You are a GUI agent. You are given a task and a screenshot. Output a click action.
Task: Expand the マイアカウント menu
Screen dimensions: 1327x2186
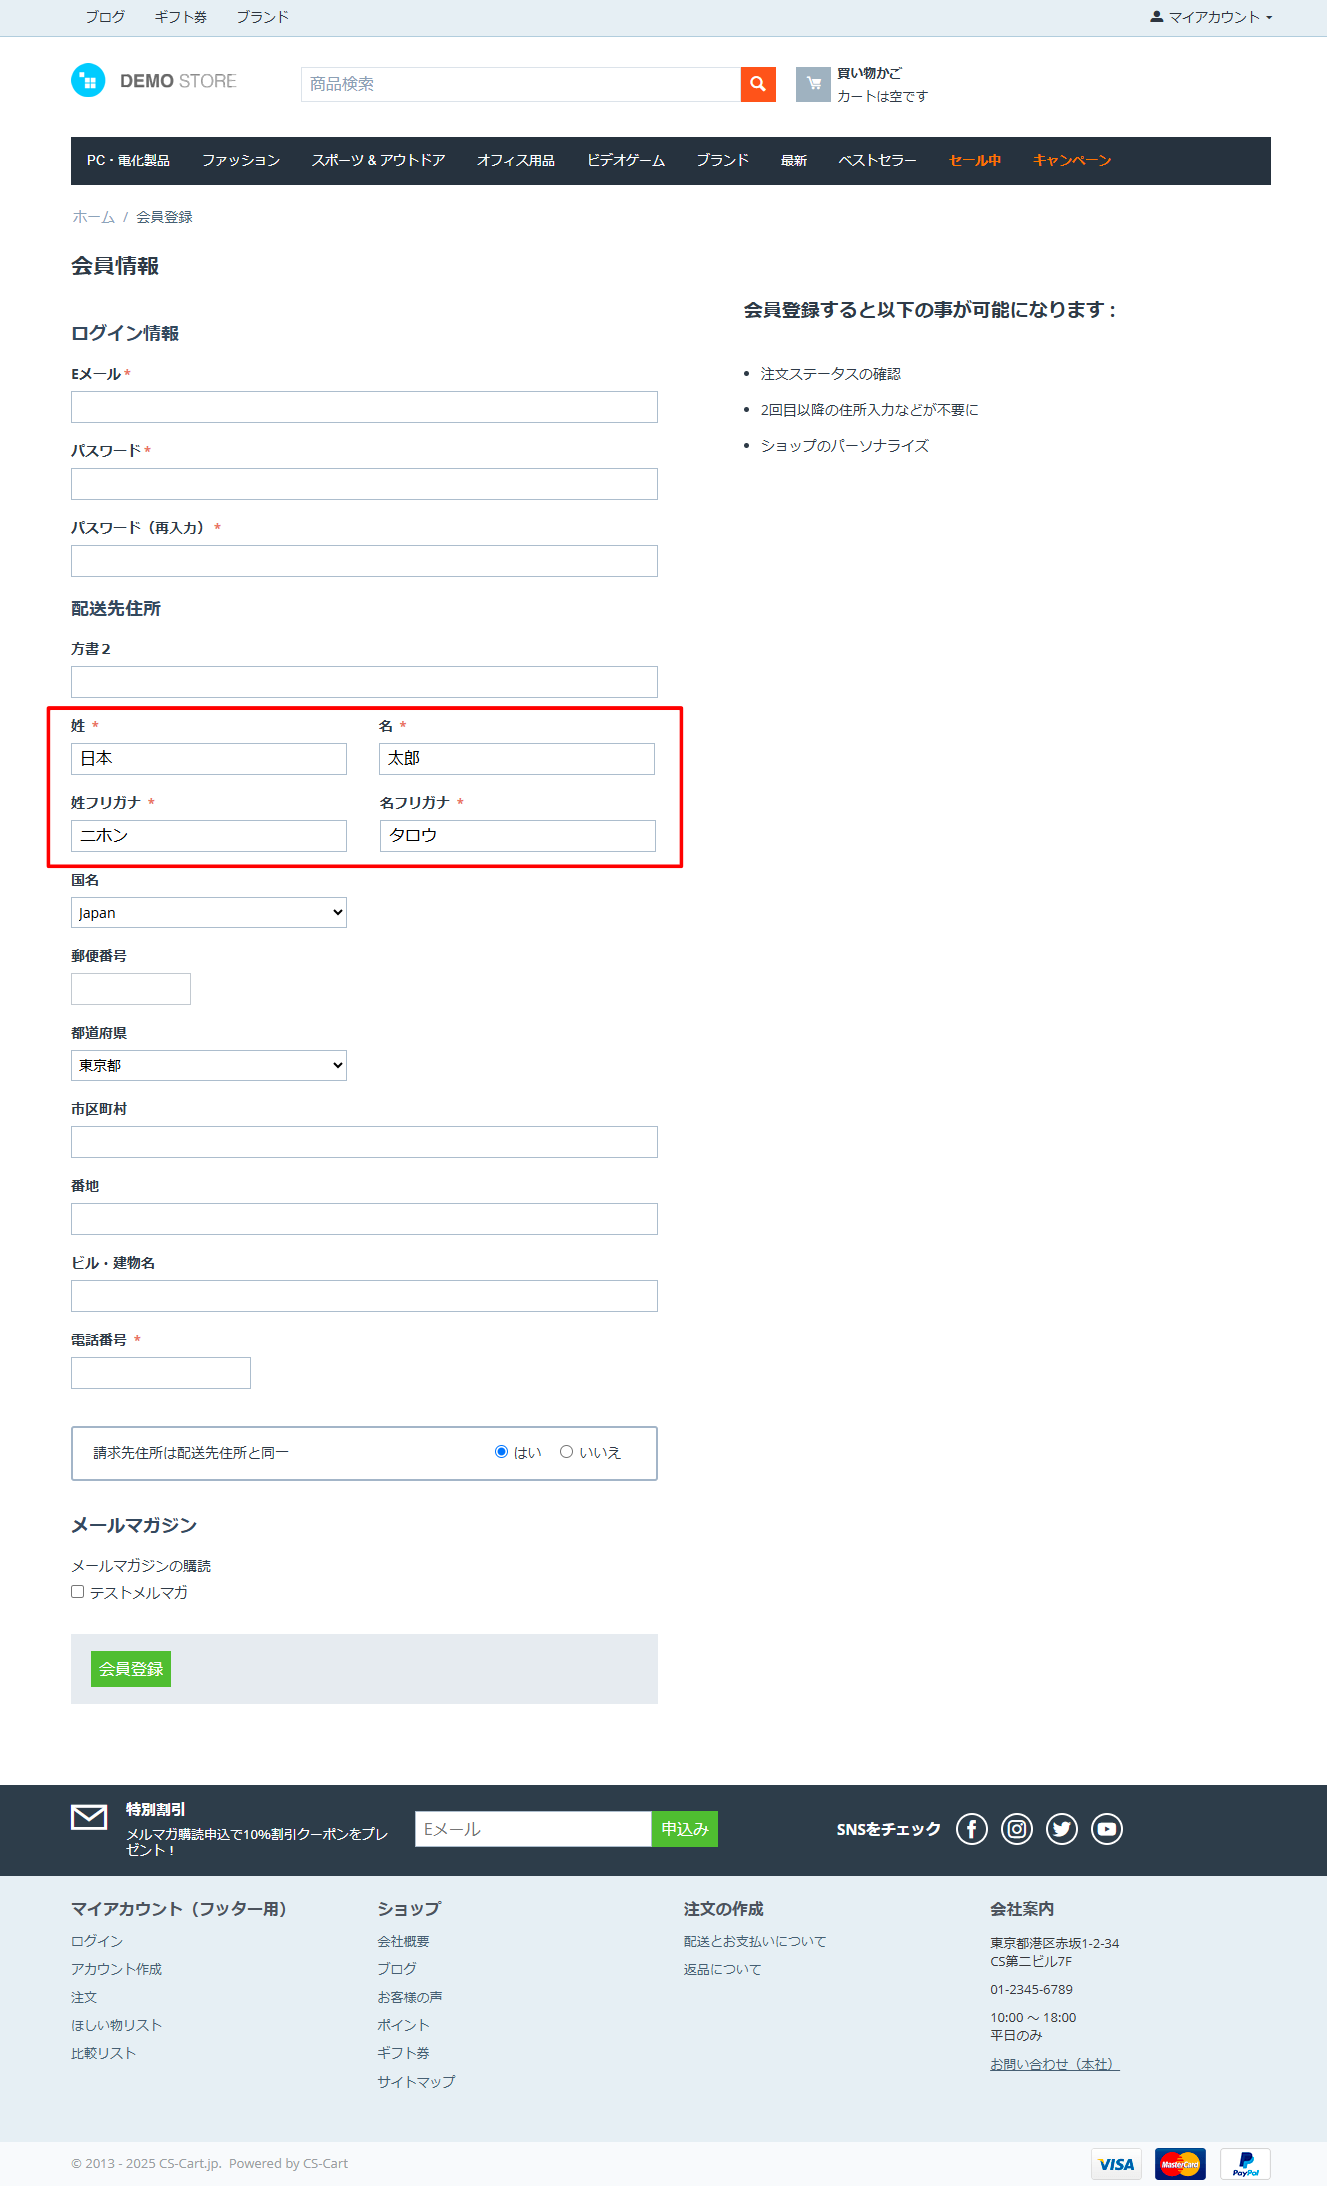(x=1211, y=17)
